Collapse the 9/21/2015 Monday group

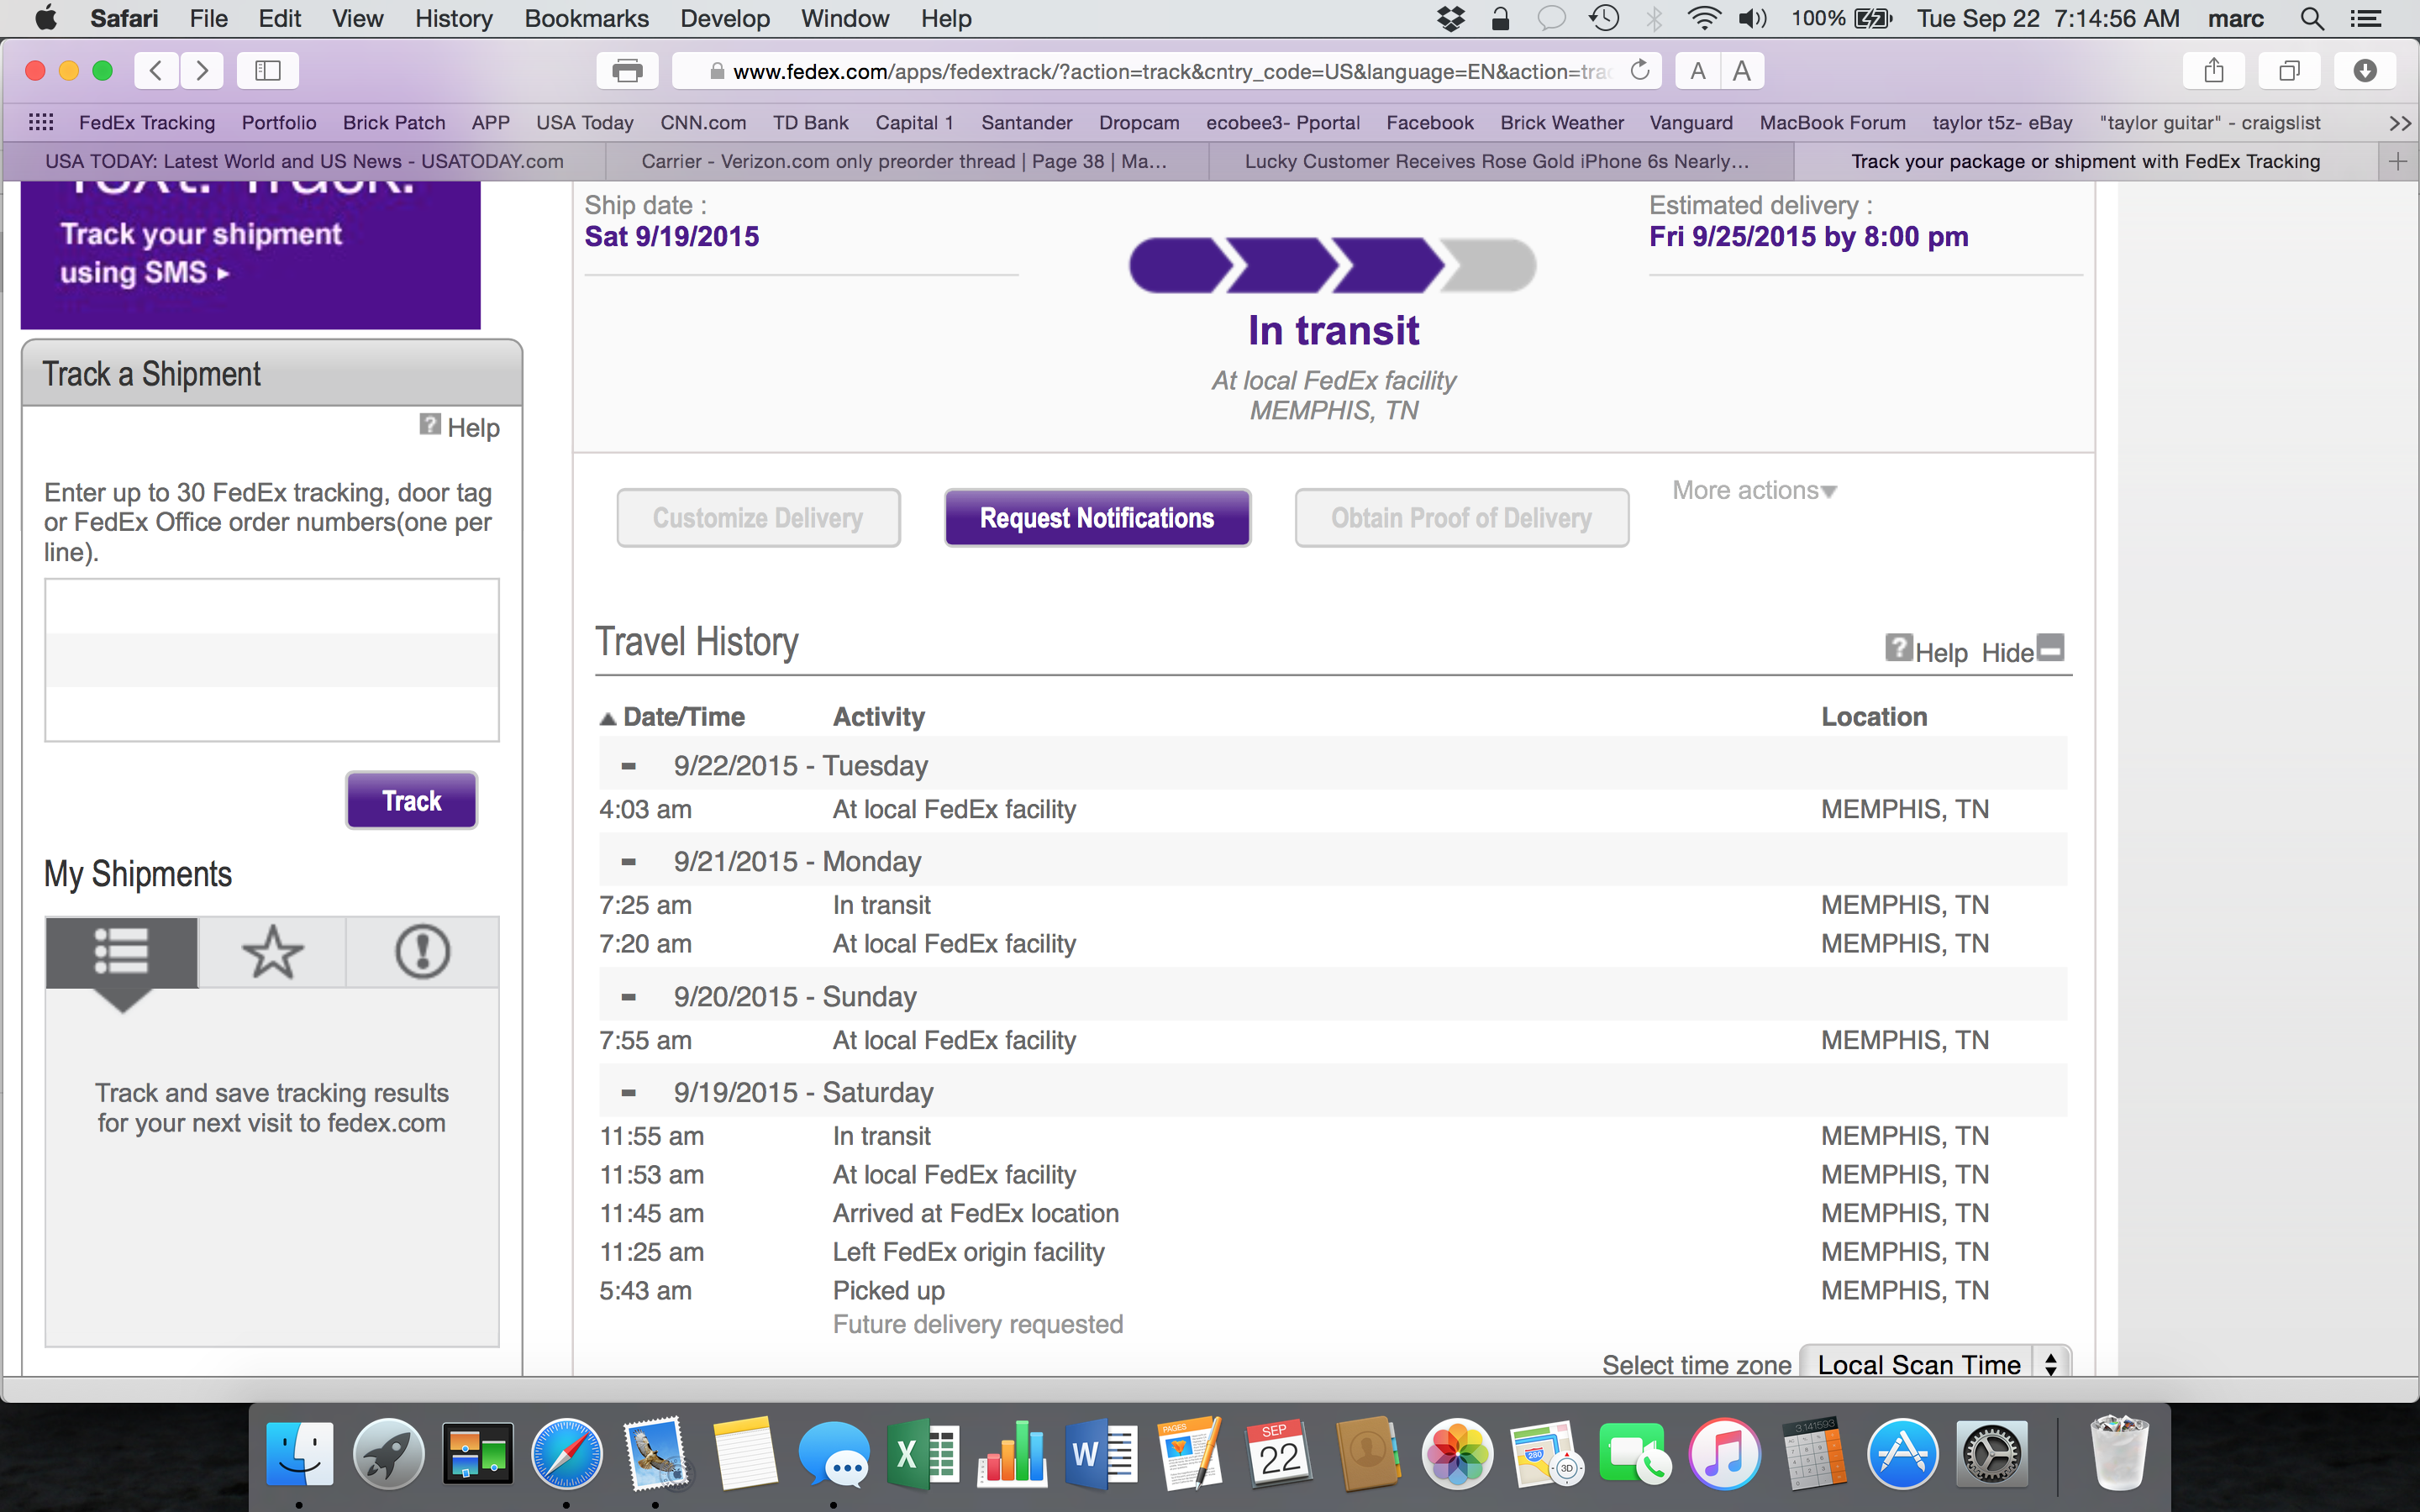pyautogui.click(x=628, y=862)
